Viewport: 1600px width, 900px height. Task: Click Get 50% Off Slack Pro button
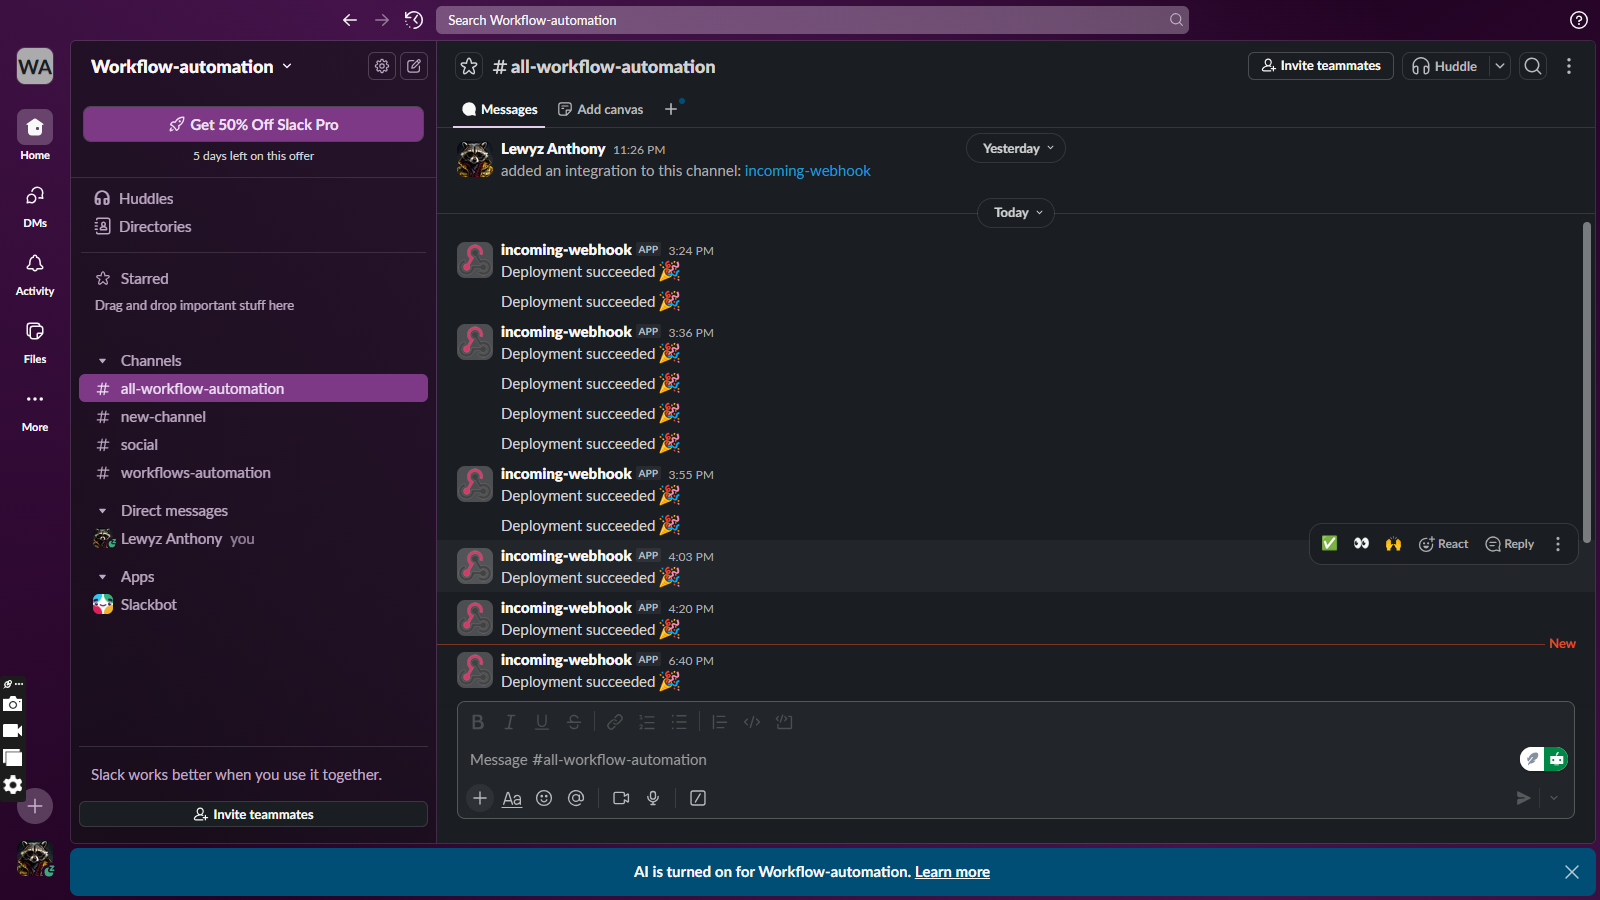(253, 125)
